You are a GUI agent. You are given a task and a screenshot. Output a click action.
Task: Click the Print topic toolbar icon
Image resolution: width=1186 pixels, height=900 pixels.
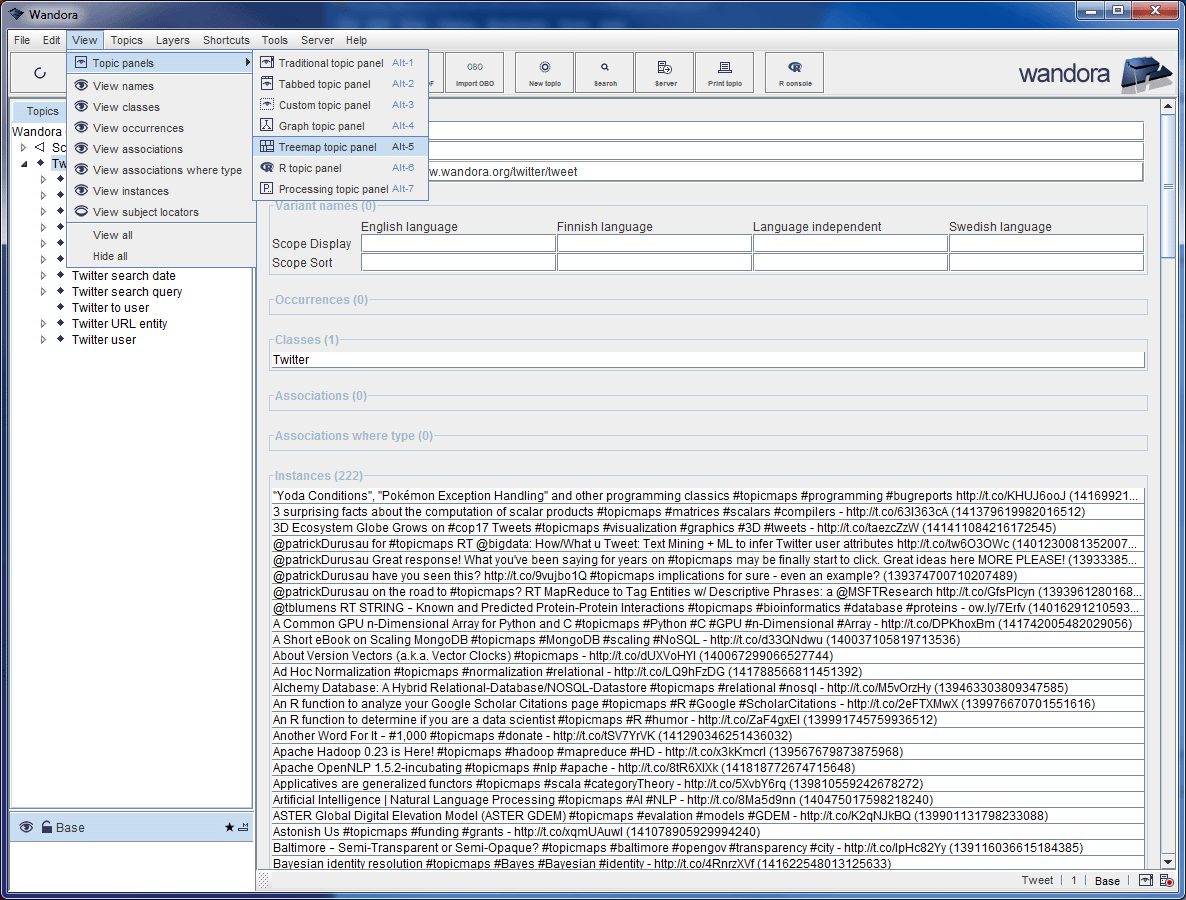(x=724, y=73)
